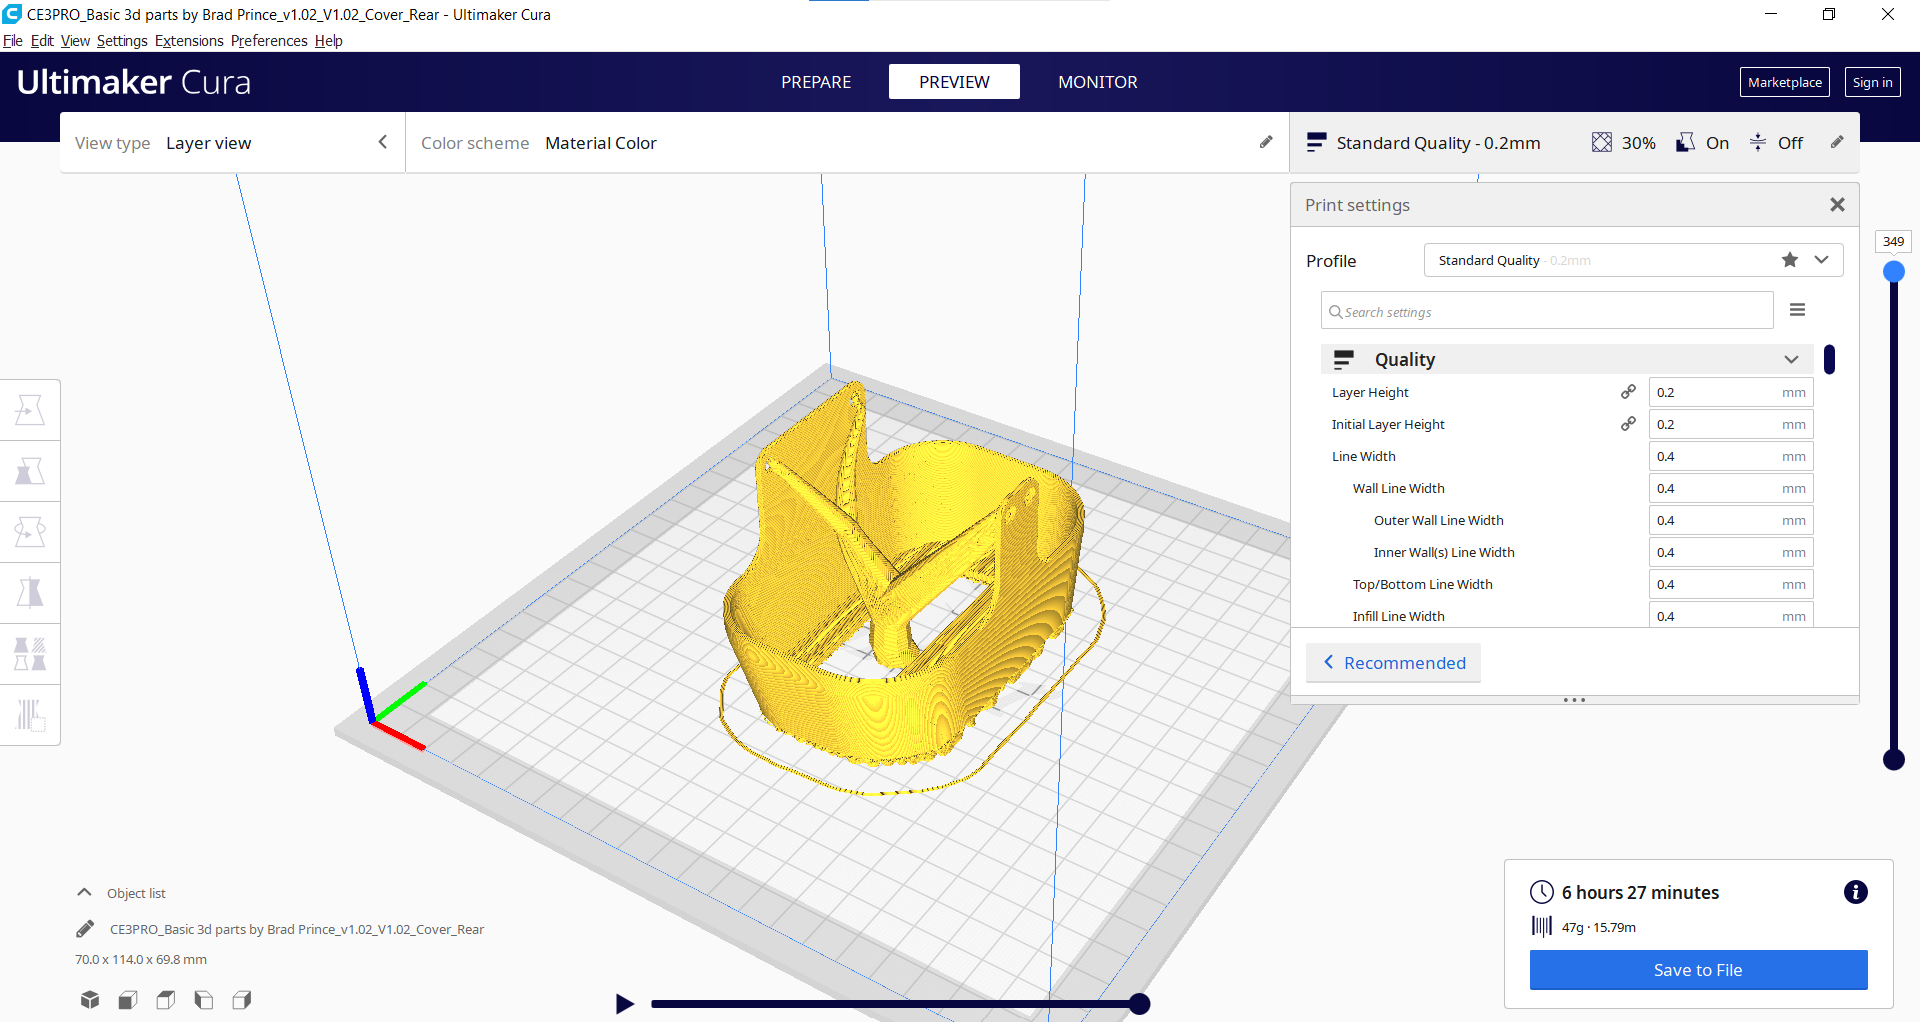Expand the Standard Quality - 0.2mm settings header
The image size is (1920, 1022).
1574,143
